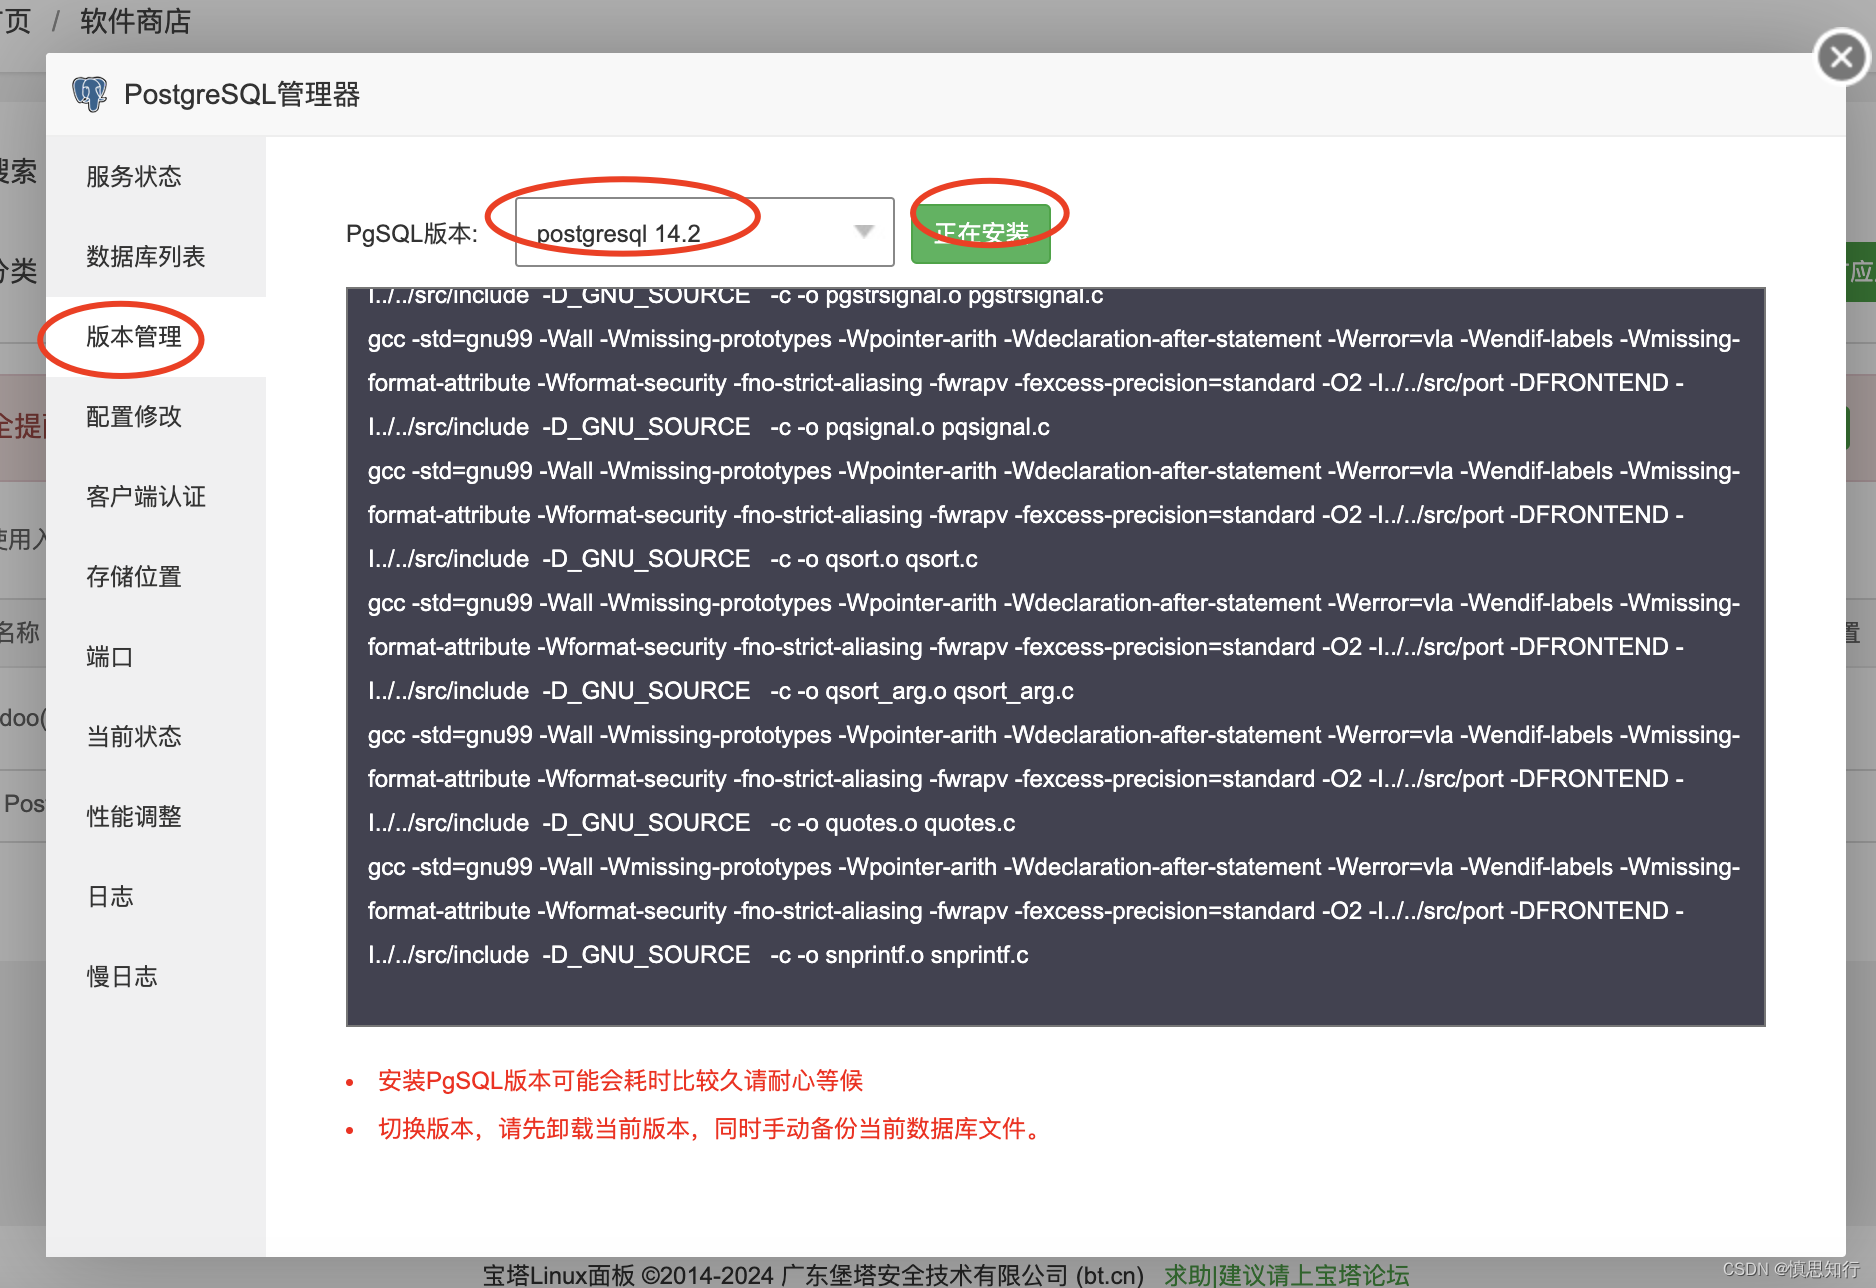This screenshot has width=1876, height=1288.
Task: Close the PostgreSQL manager dialog
Action: pyautogui.click(x=1841, y=57)
